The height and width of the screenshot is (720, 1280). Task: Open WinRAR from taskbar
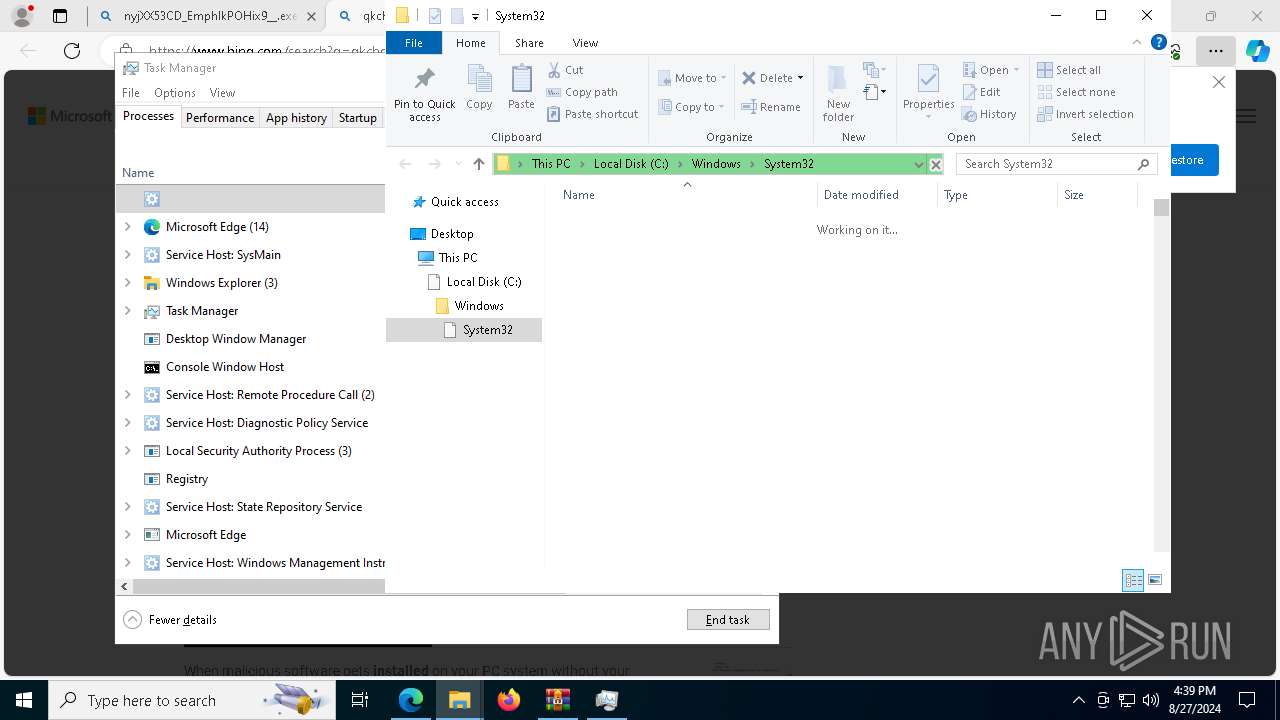pyautogui.click(x=557, y=700)
